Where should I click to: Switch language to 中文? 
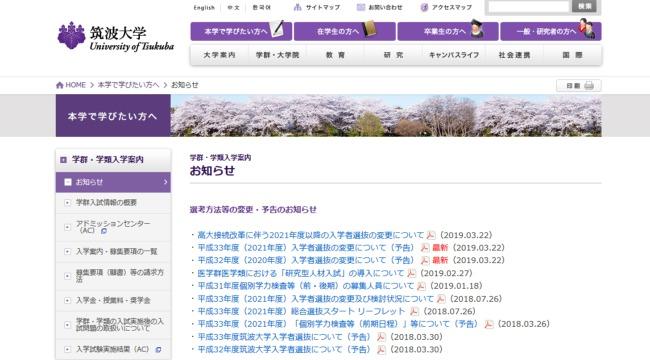pyautogui.click(x=234, y=7)
